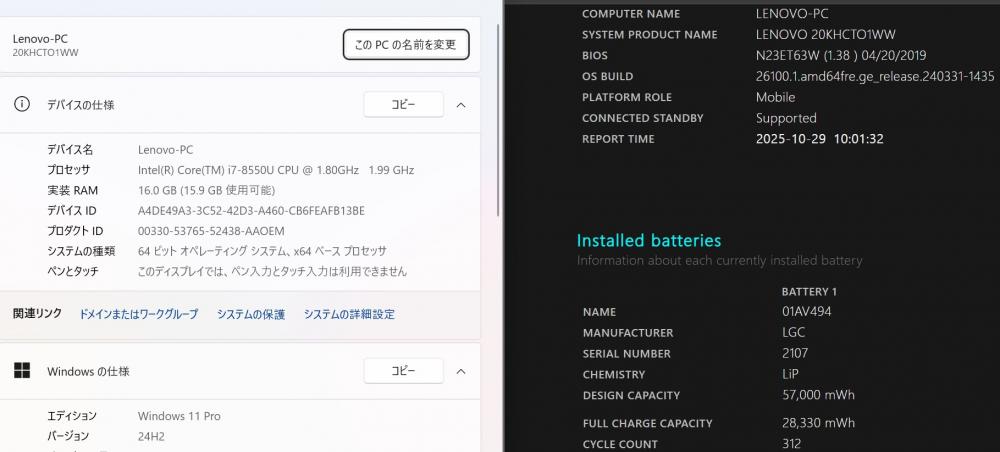Select the version value 24H2
This screenshot has width=1000, height=452.
point(150,437)
